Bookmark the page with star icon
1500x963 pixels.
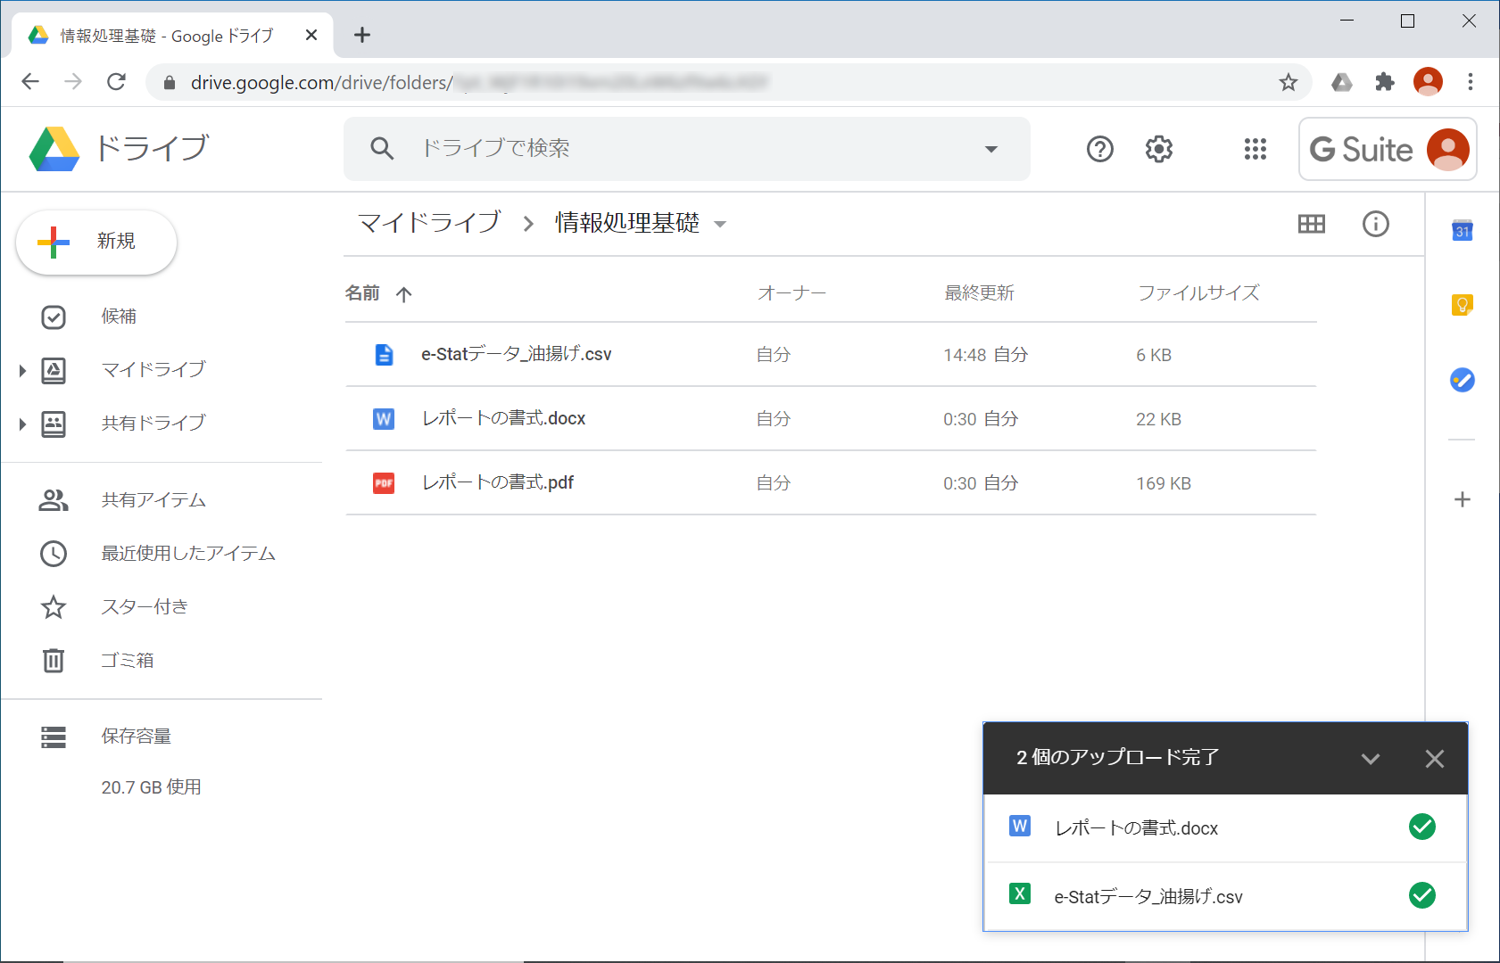coord(1288,83)
